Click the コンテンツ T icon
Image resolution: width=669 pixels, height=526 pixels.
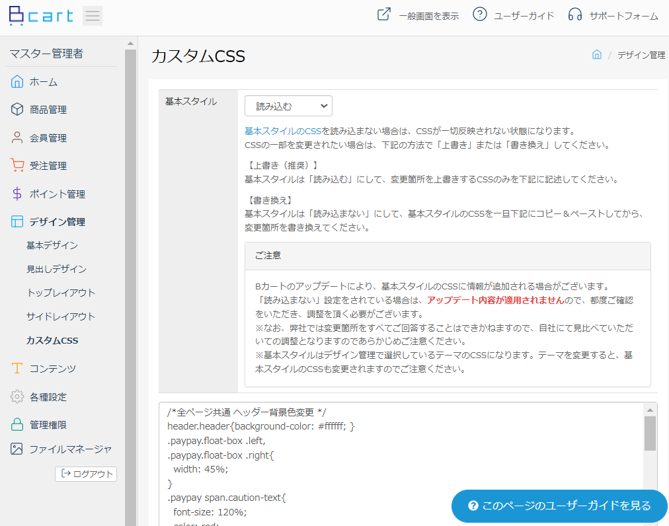point(17,368)
